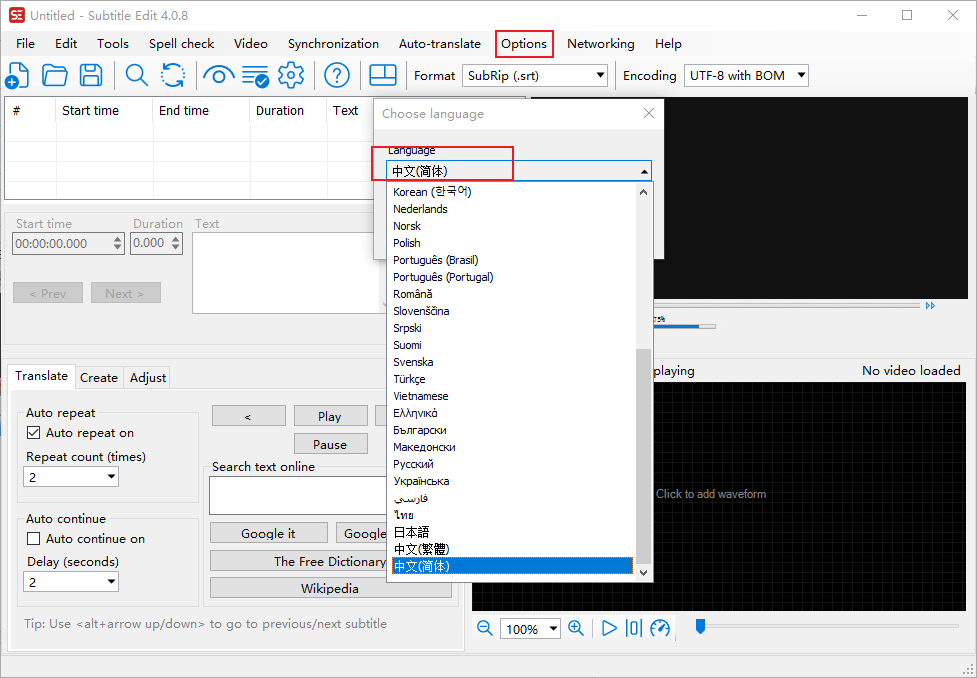Select Svenska from the language list
This screenshot has height=678, width=977.
(x=413, y=362)
